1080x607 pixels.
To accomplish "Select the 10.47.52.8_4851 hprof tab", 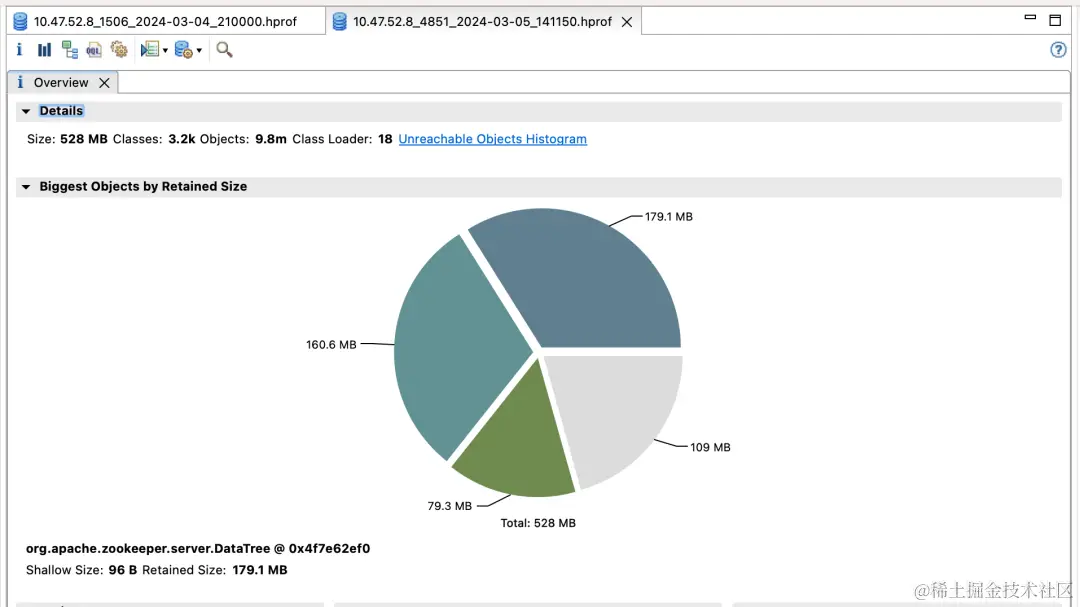I will tap(482, 21).
